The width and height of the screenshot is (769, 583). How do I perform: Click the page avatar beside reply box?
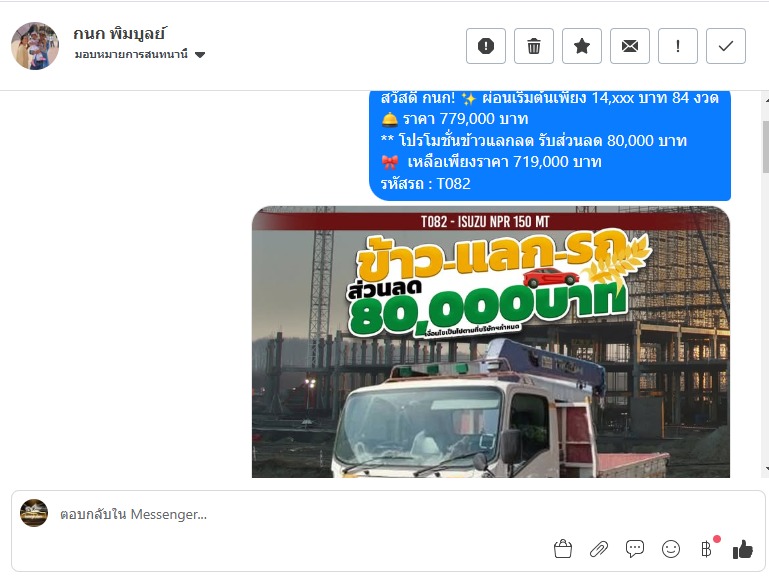34,513
